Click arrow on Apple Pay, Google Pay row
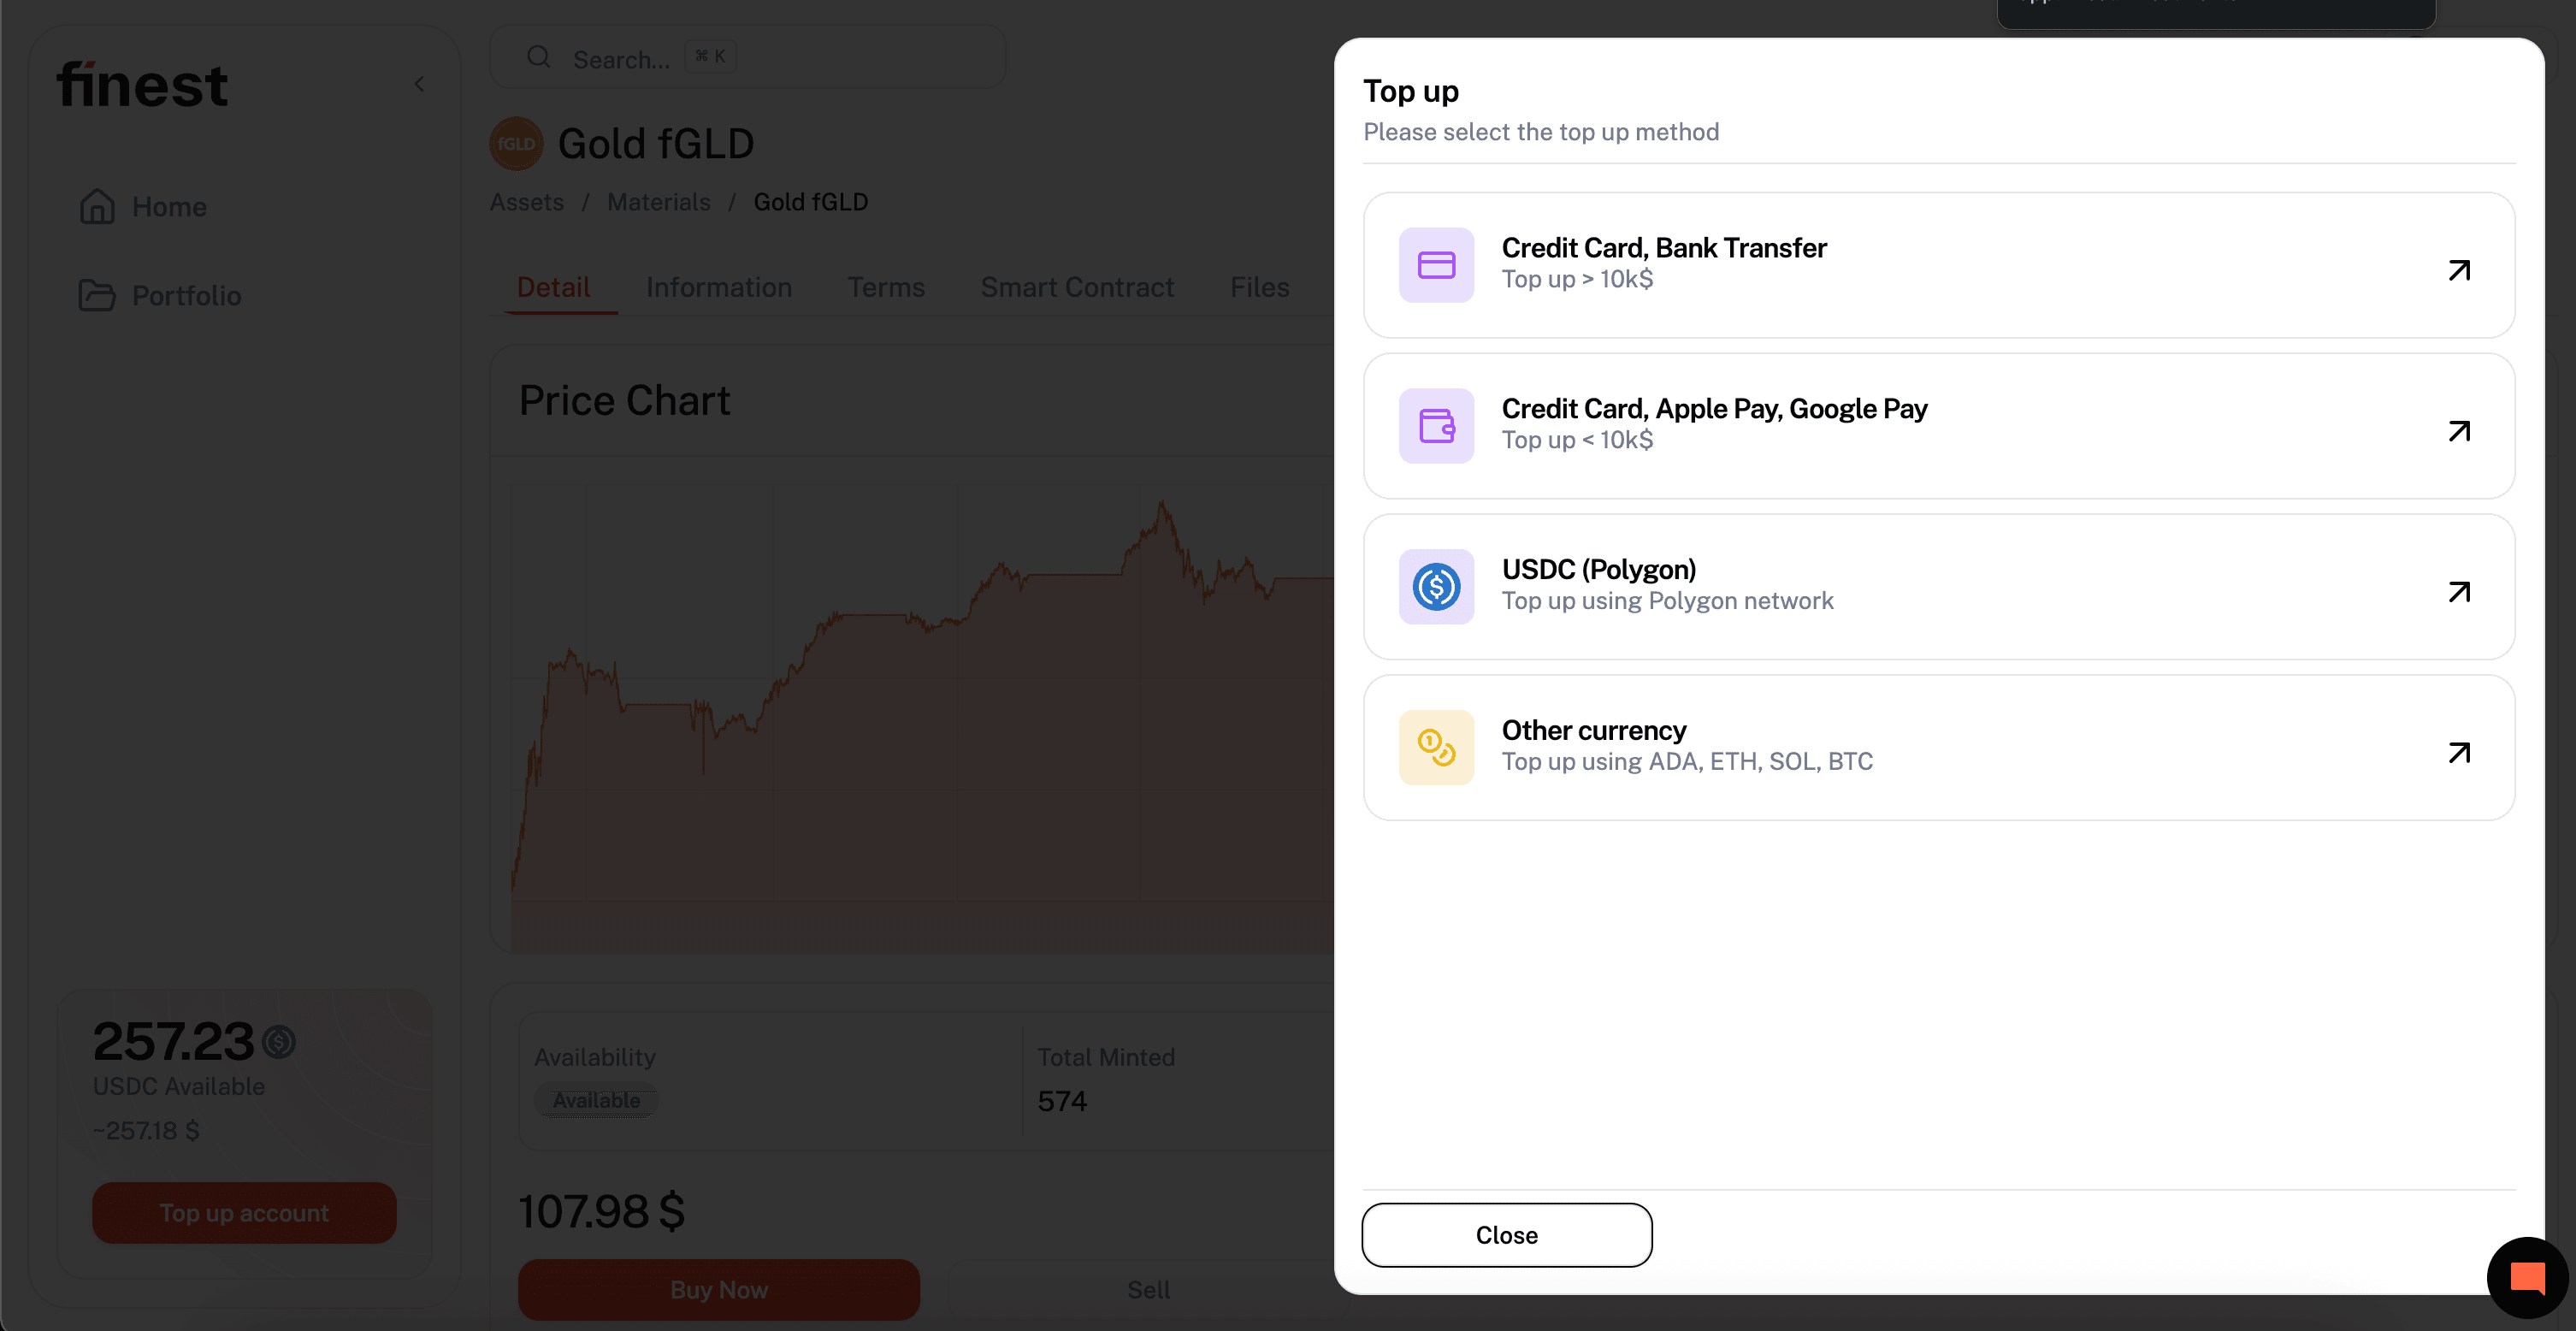The width and height of the screenshot is (2576, 1331). 2459,431
